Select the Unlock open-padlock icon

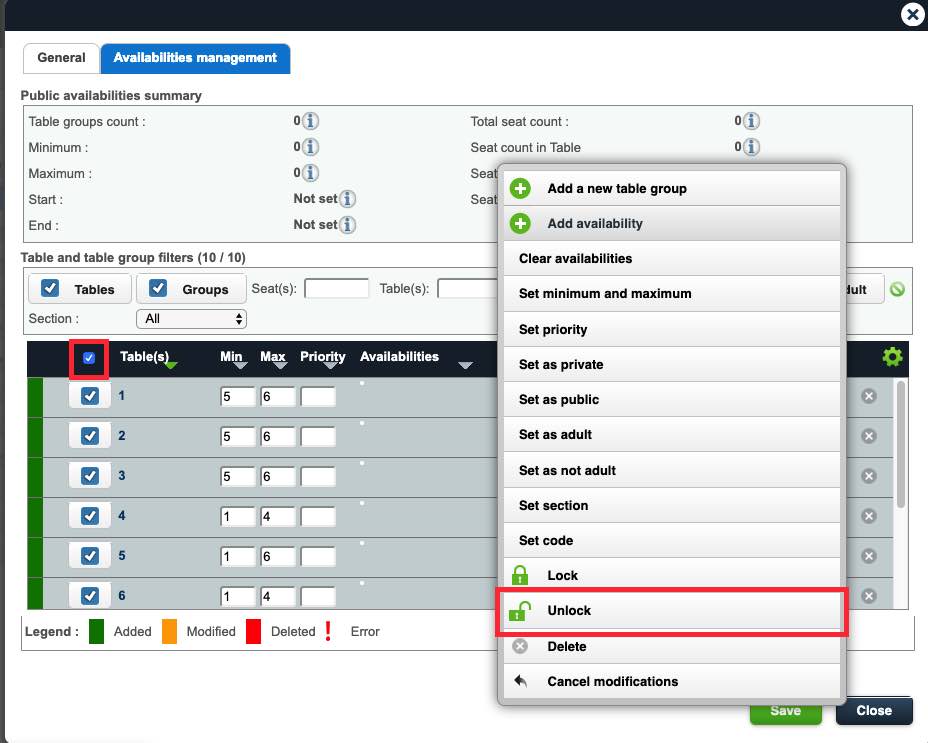[519, 610]
